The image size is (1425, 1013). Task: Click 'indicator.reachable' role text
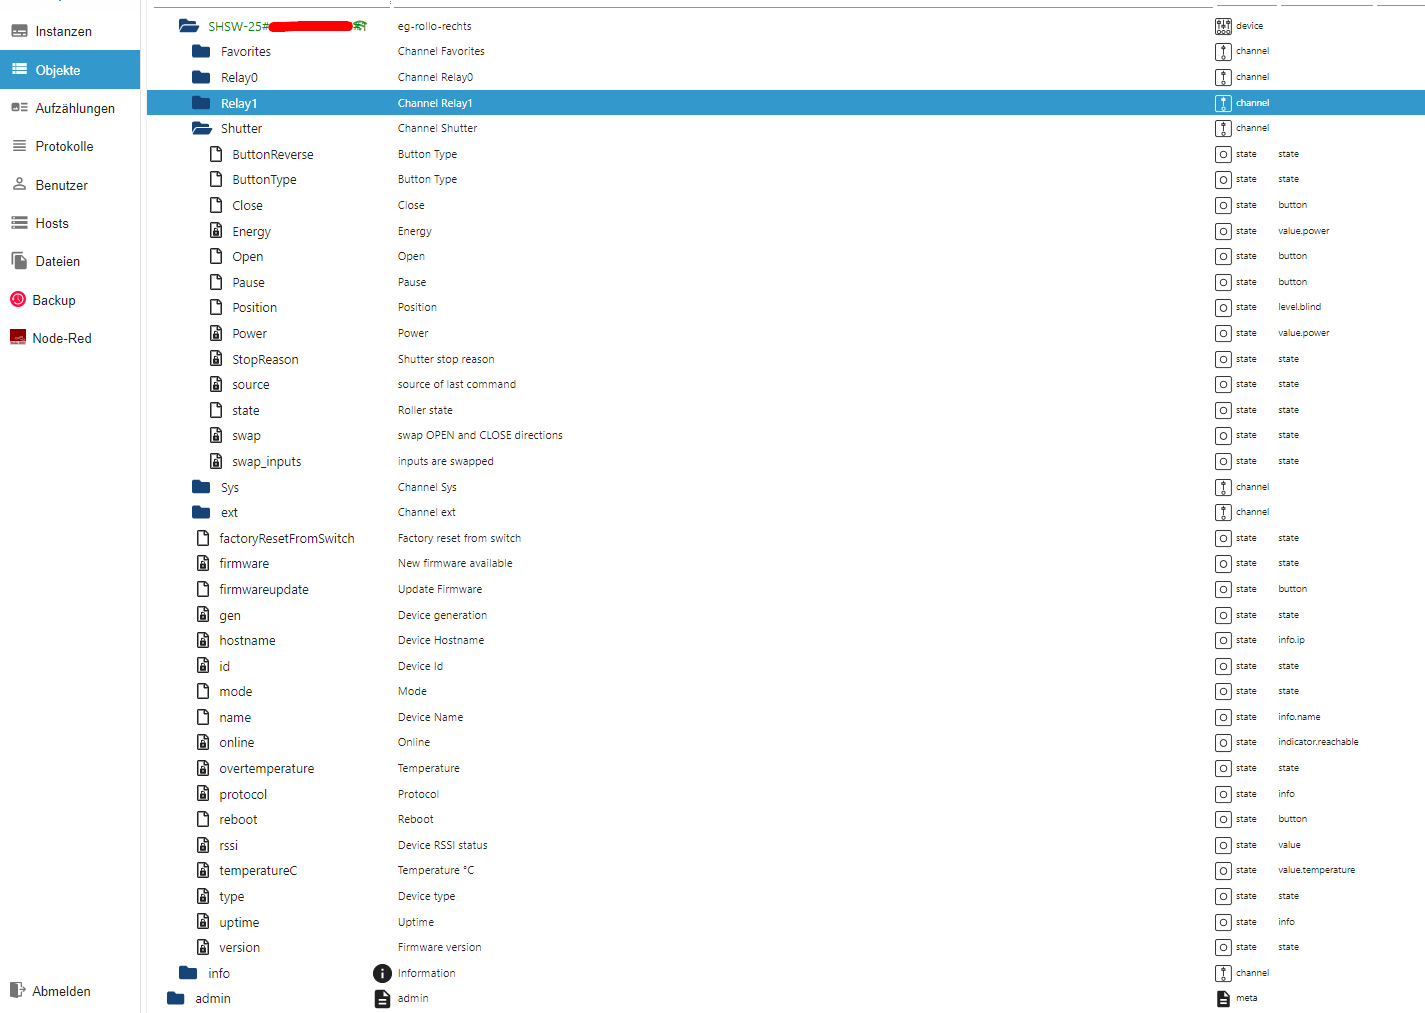point(1318,742)
